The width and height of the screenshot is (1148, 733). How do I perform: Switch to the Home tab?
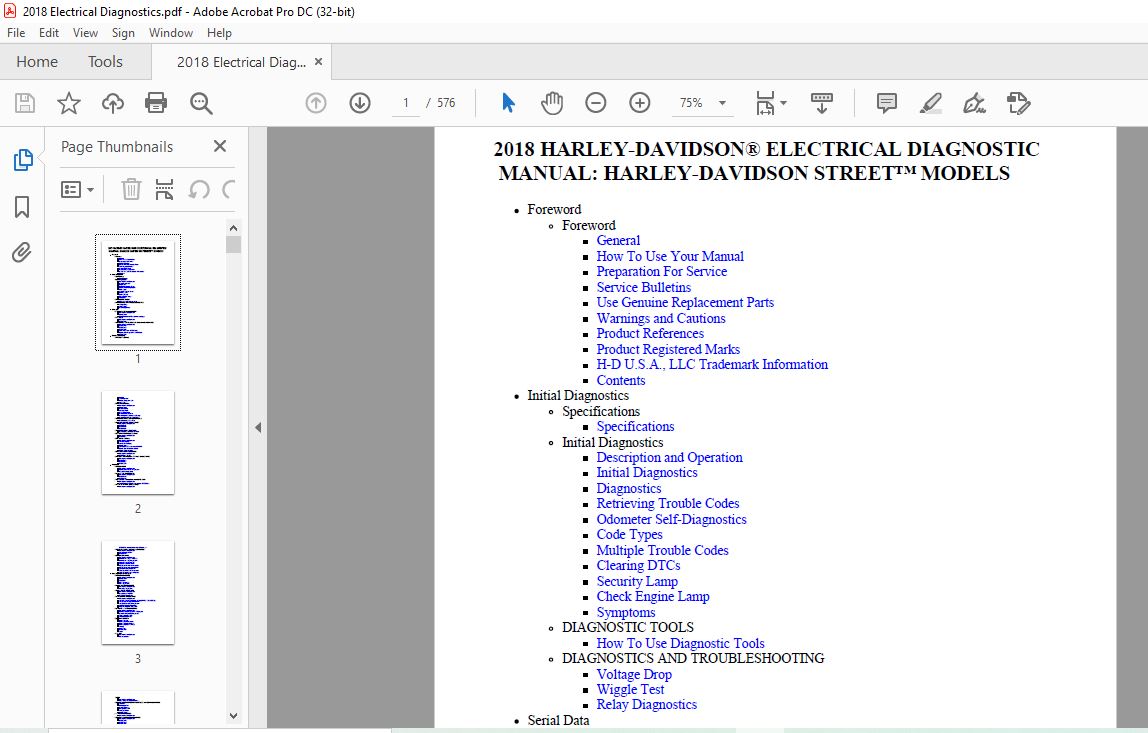coord(37,62)
